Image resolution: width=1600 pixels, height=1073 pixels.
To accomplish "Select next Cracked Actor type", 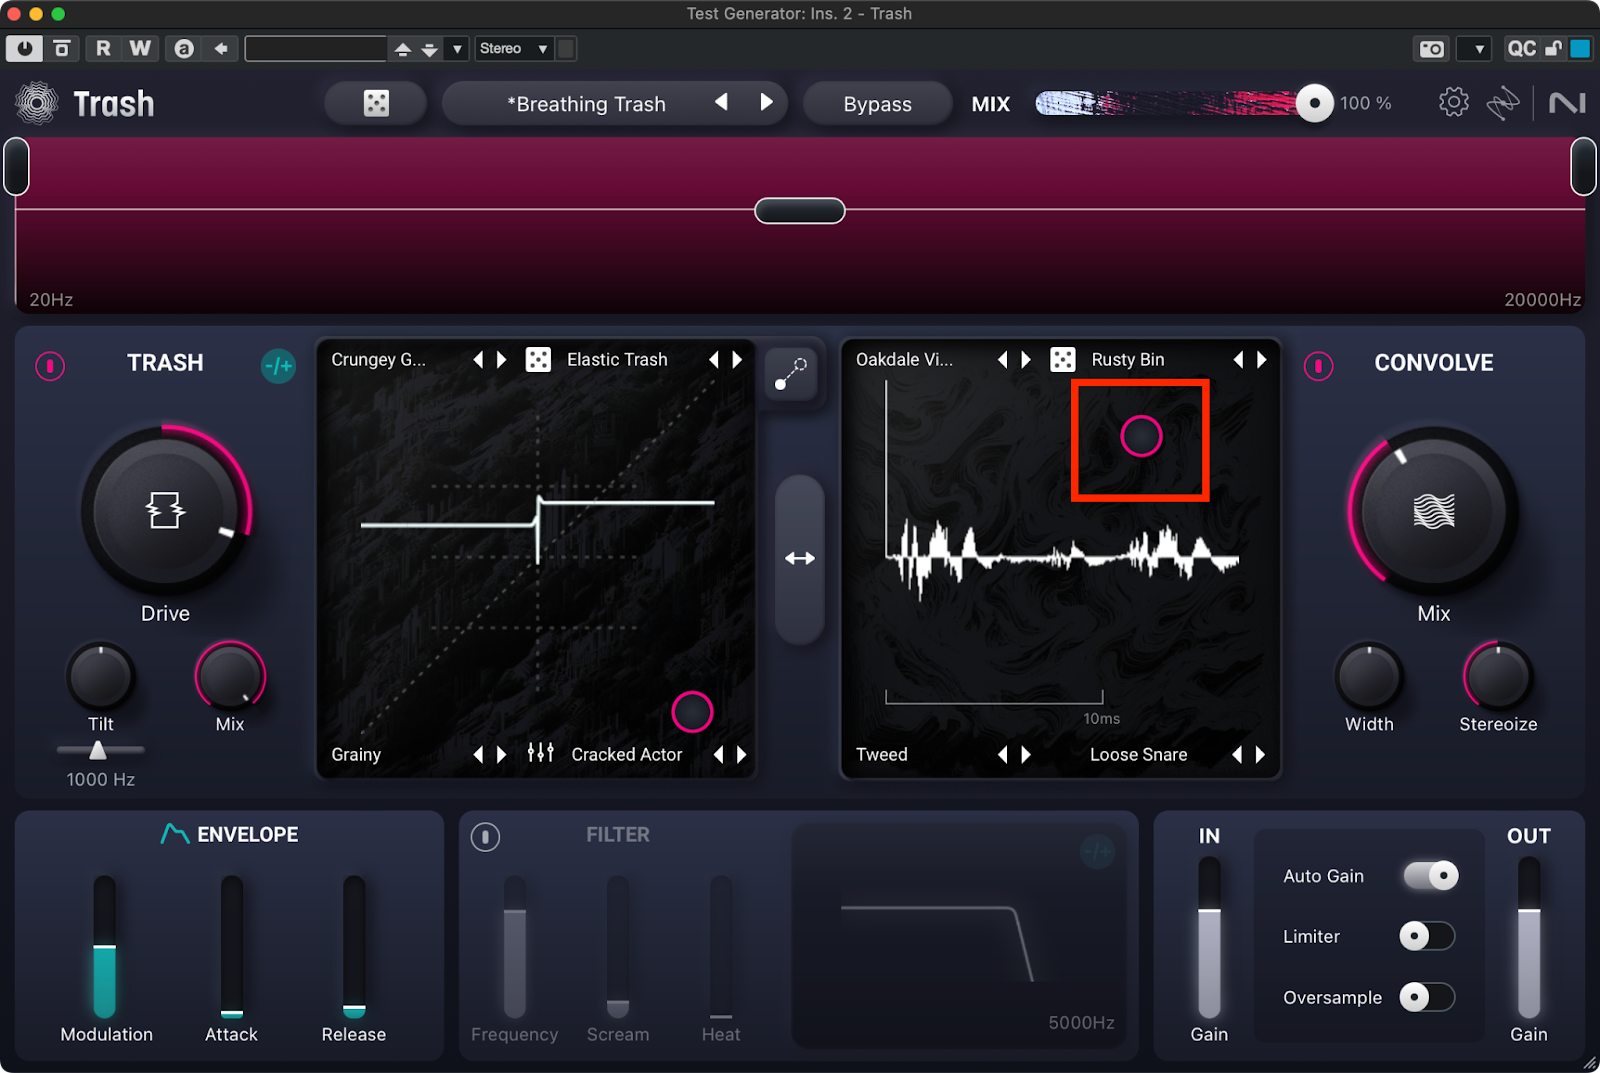I will (741, 754).
